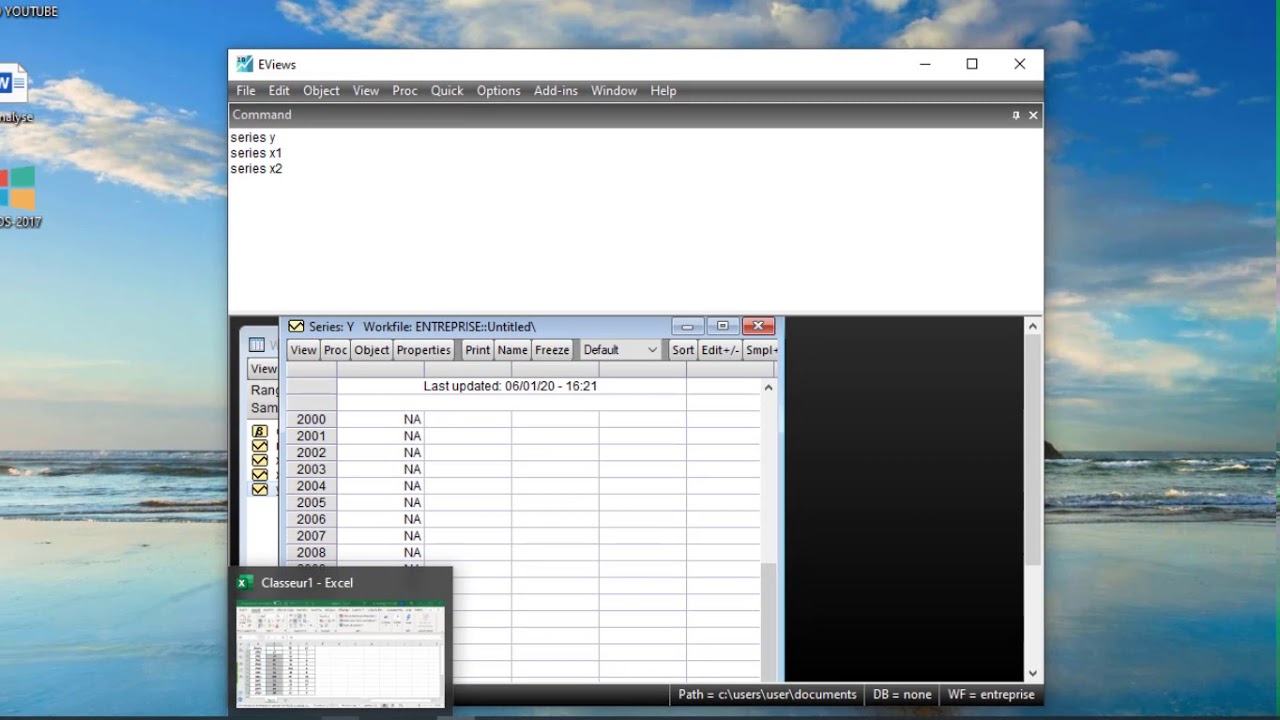Click the Proc button in Series Y toolbar
This screenshot has width=1280, height=720.
pyautogui.click(x=335, y=350)
